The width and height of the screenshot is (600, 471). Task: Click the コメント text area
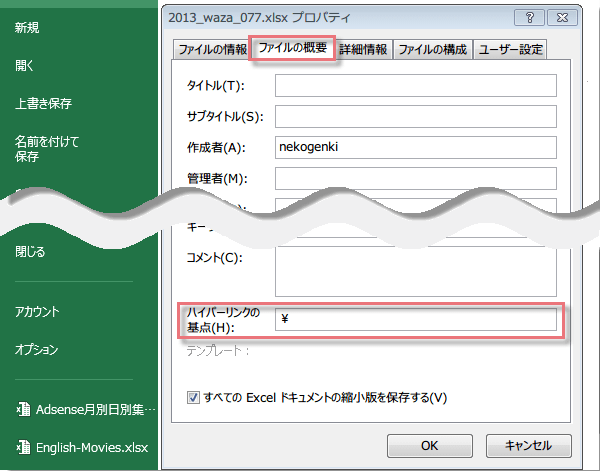416,271
